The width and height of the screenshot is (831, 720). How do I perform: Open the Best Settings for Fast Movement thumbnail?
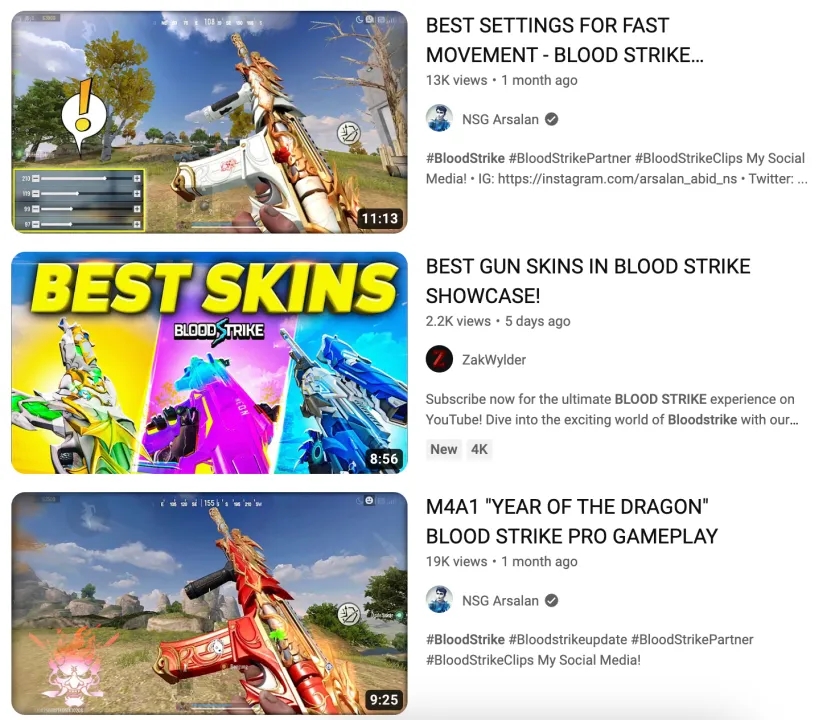[x=209, y=122]
